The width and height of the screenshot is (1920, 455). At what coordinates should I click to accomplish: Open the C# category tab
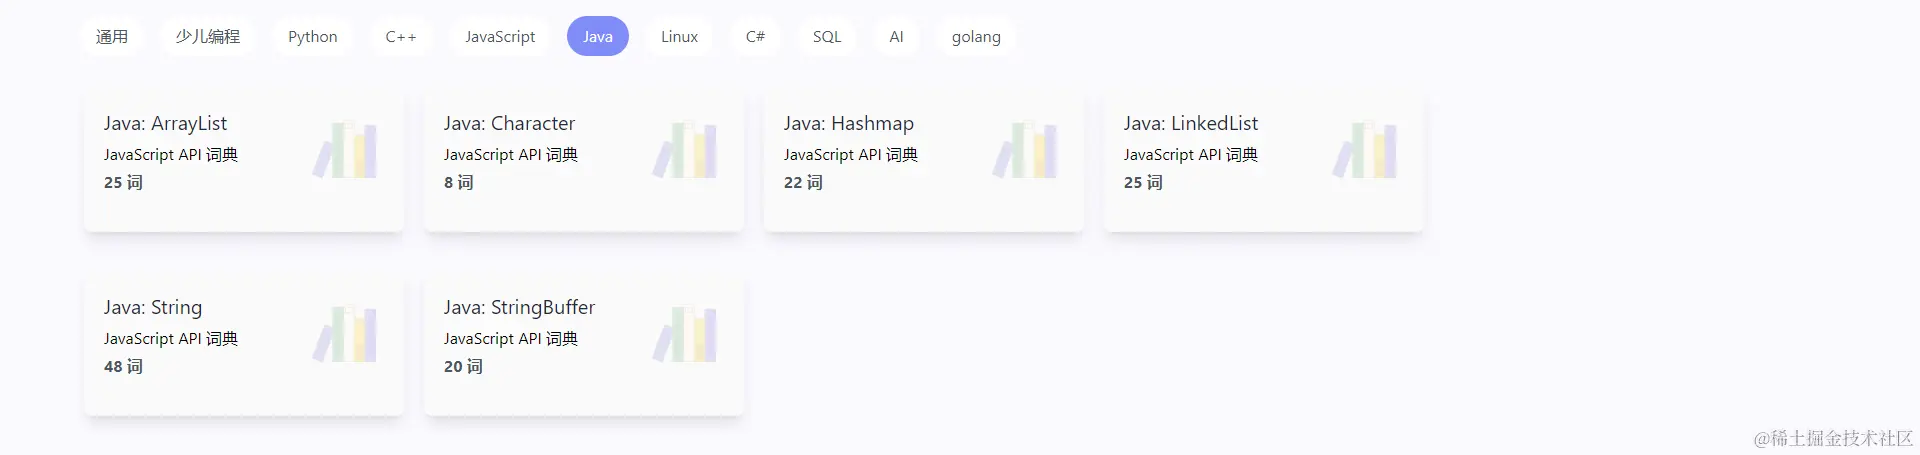pos(756,37)
